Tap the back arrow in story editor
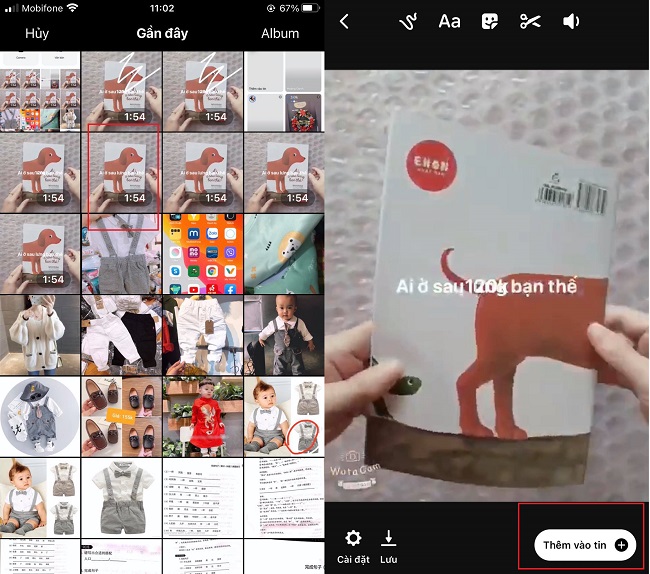 click(x=344, y=21)
